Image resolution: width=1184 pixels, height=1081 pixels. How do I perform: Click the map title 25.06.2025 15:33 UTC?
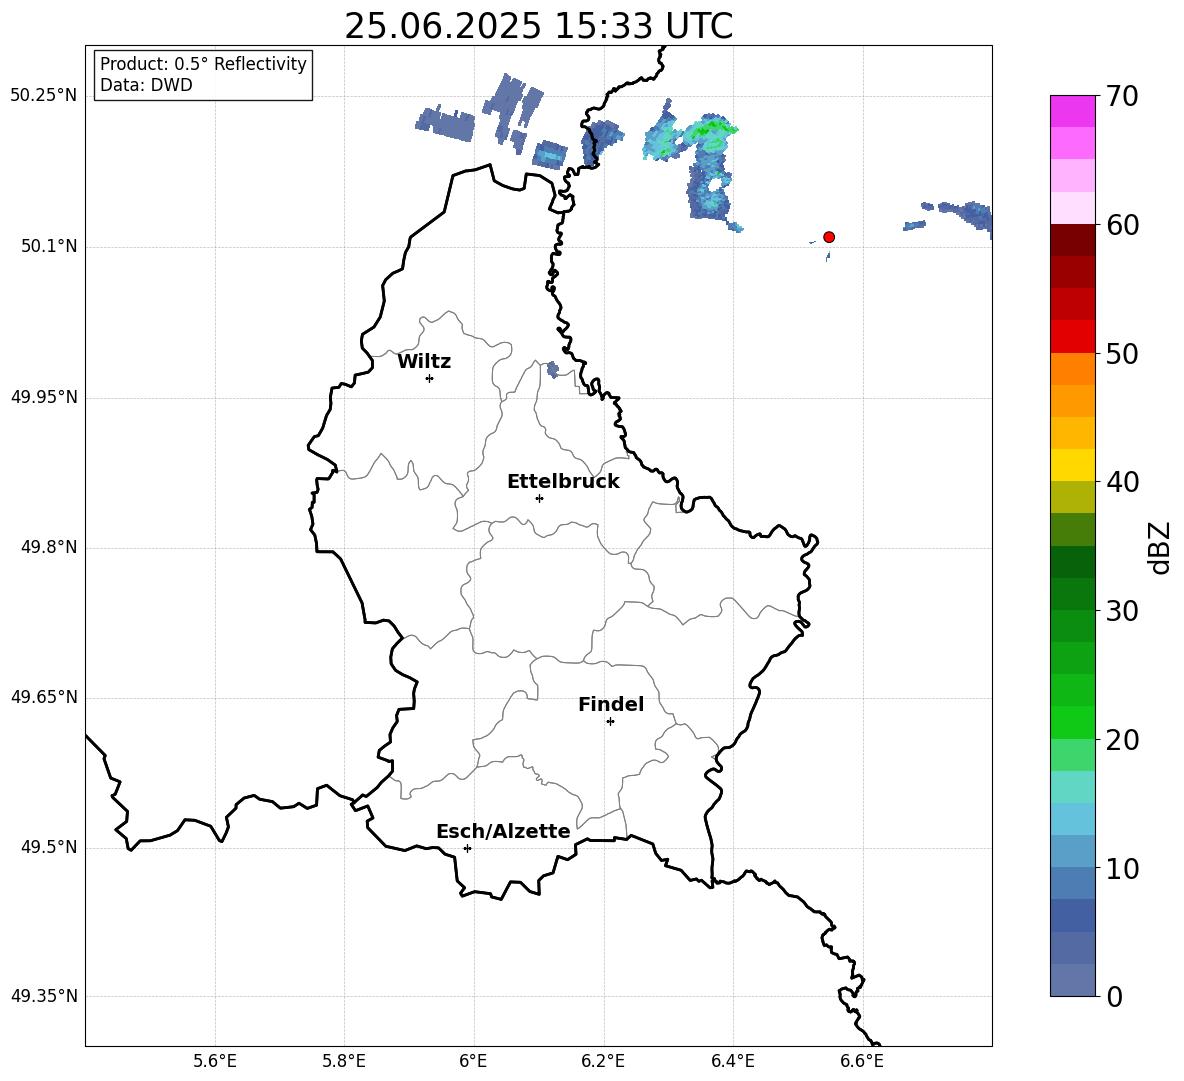coord(538,26)
